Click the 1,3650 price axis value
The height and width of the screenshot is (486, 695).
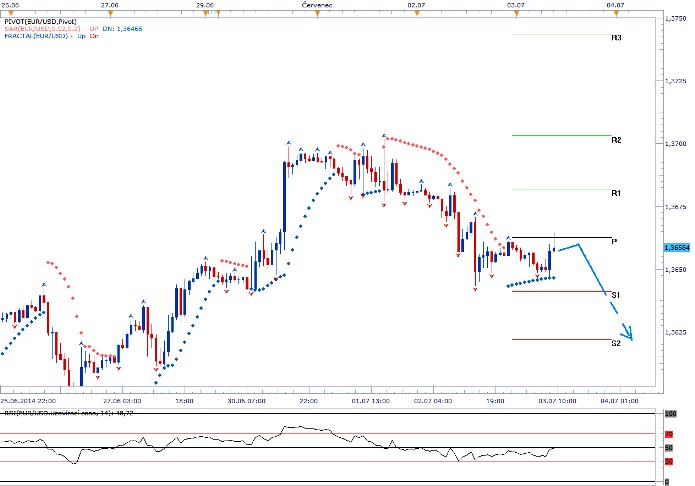pos(675,270)
